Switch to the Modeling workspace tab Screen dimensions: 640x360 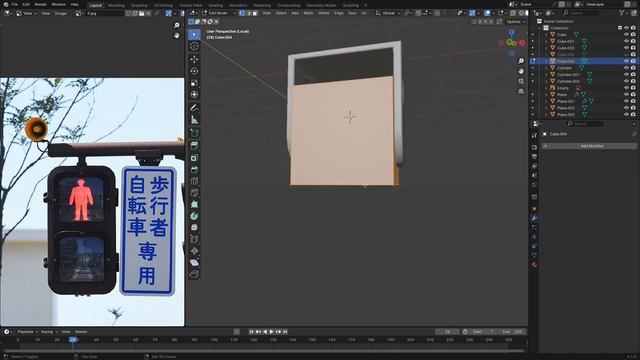coord(116,5)
